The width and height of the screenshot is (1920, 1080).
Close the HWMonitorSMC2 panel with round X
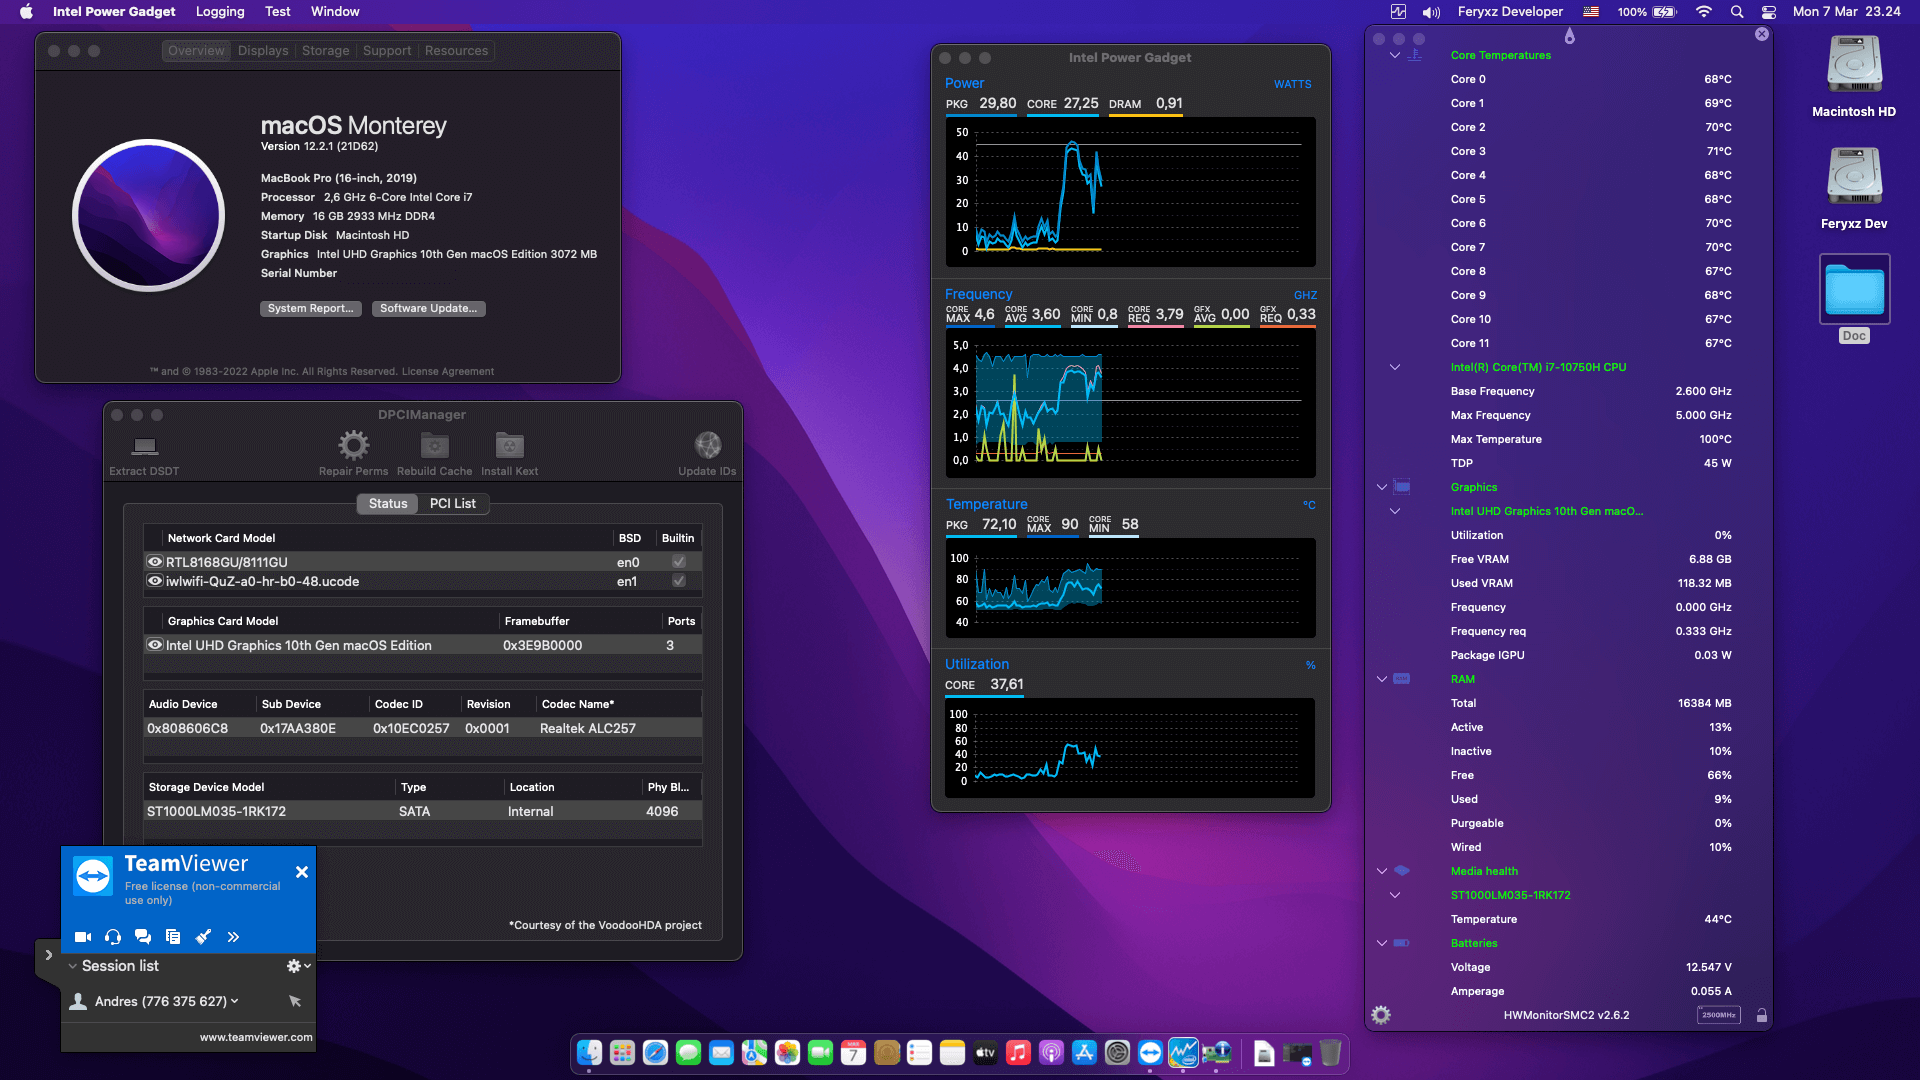[1762, 34]
